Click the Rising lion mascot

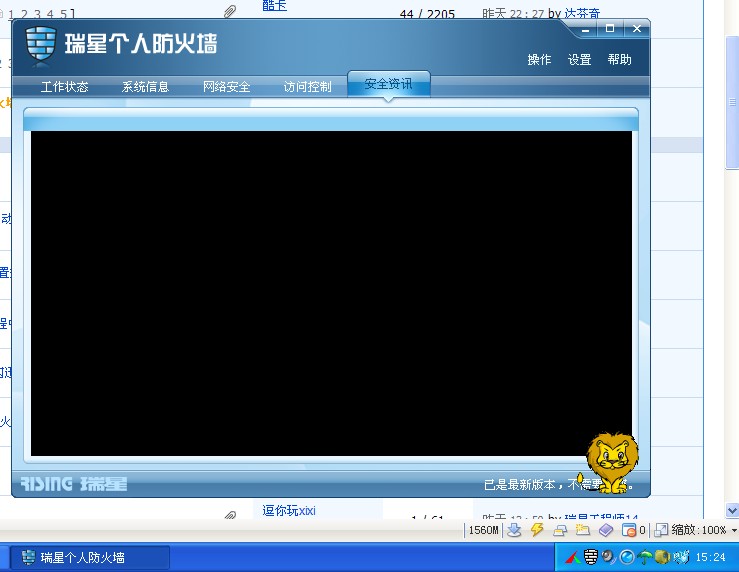611,463
